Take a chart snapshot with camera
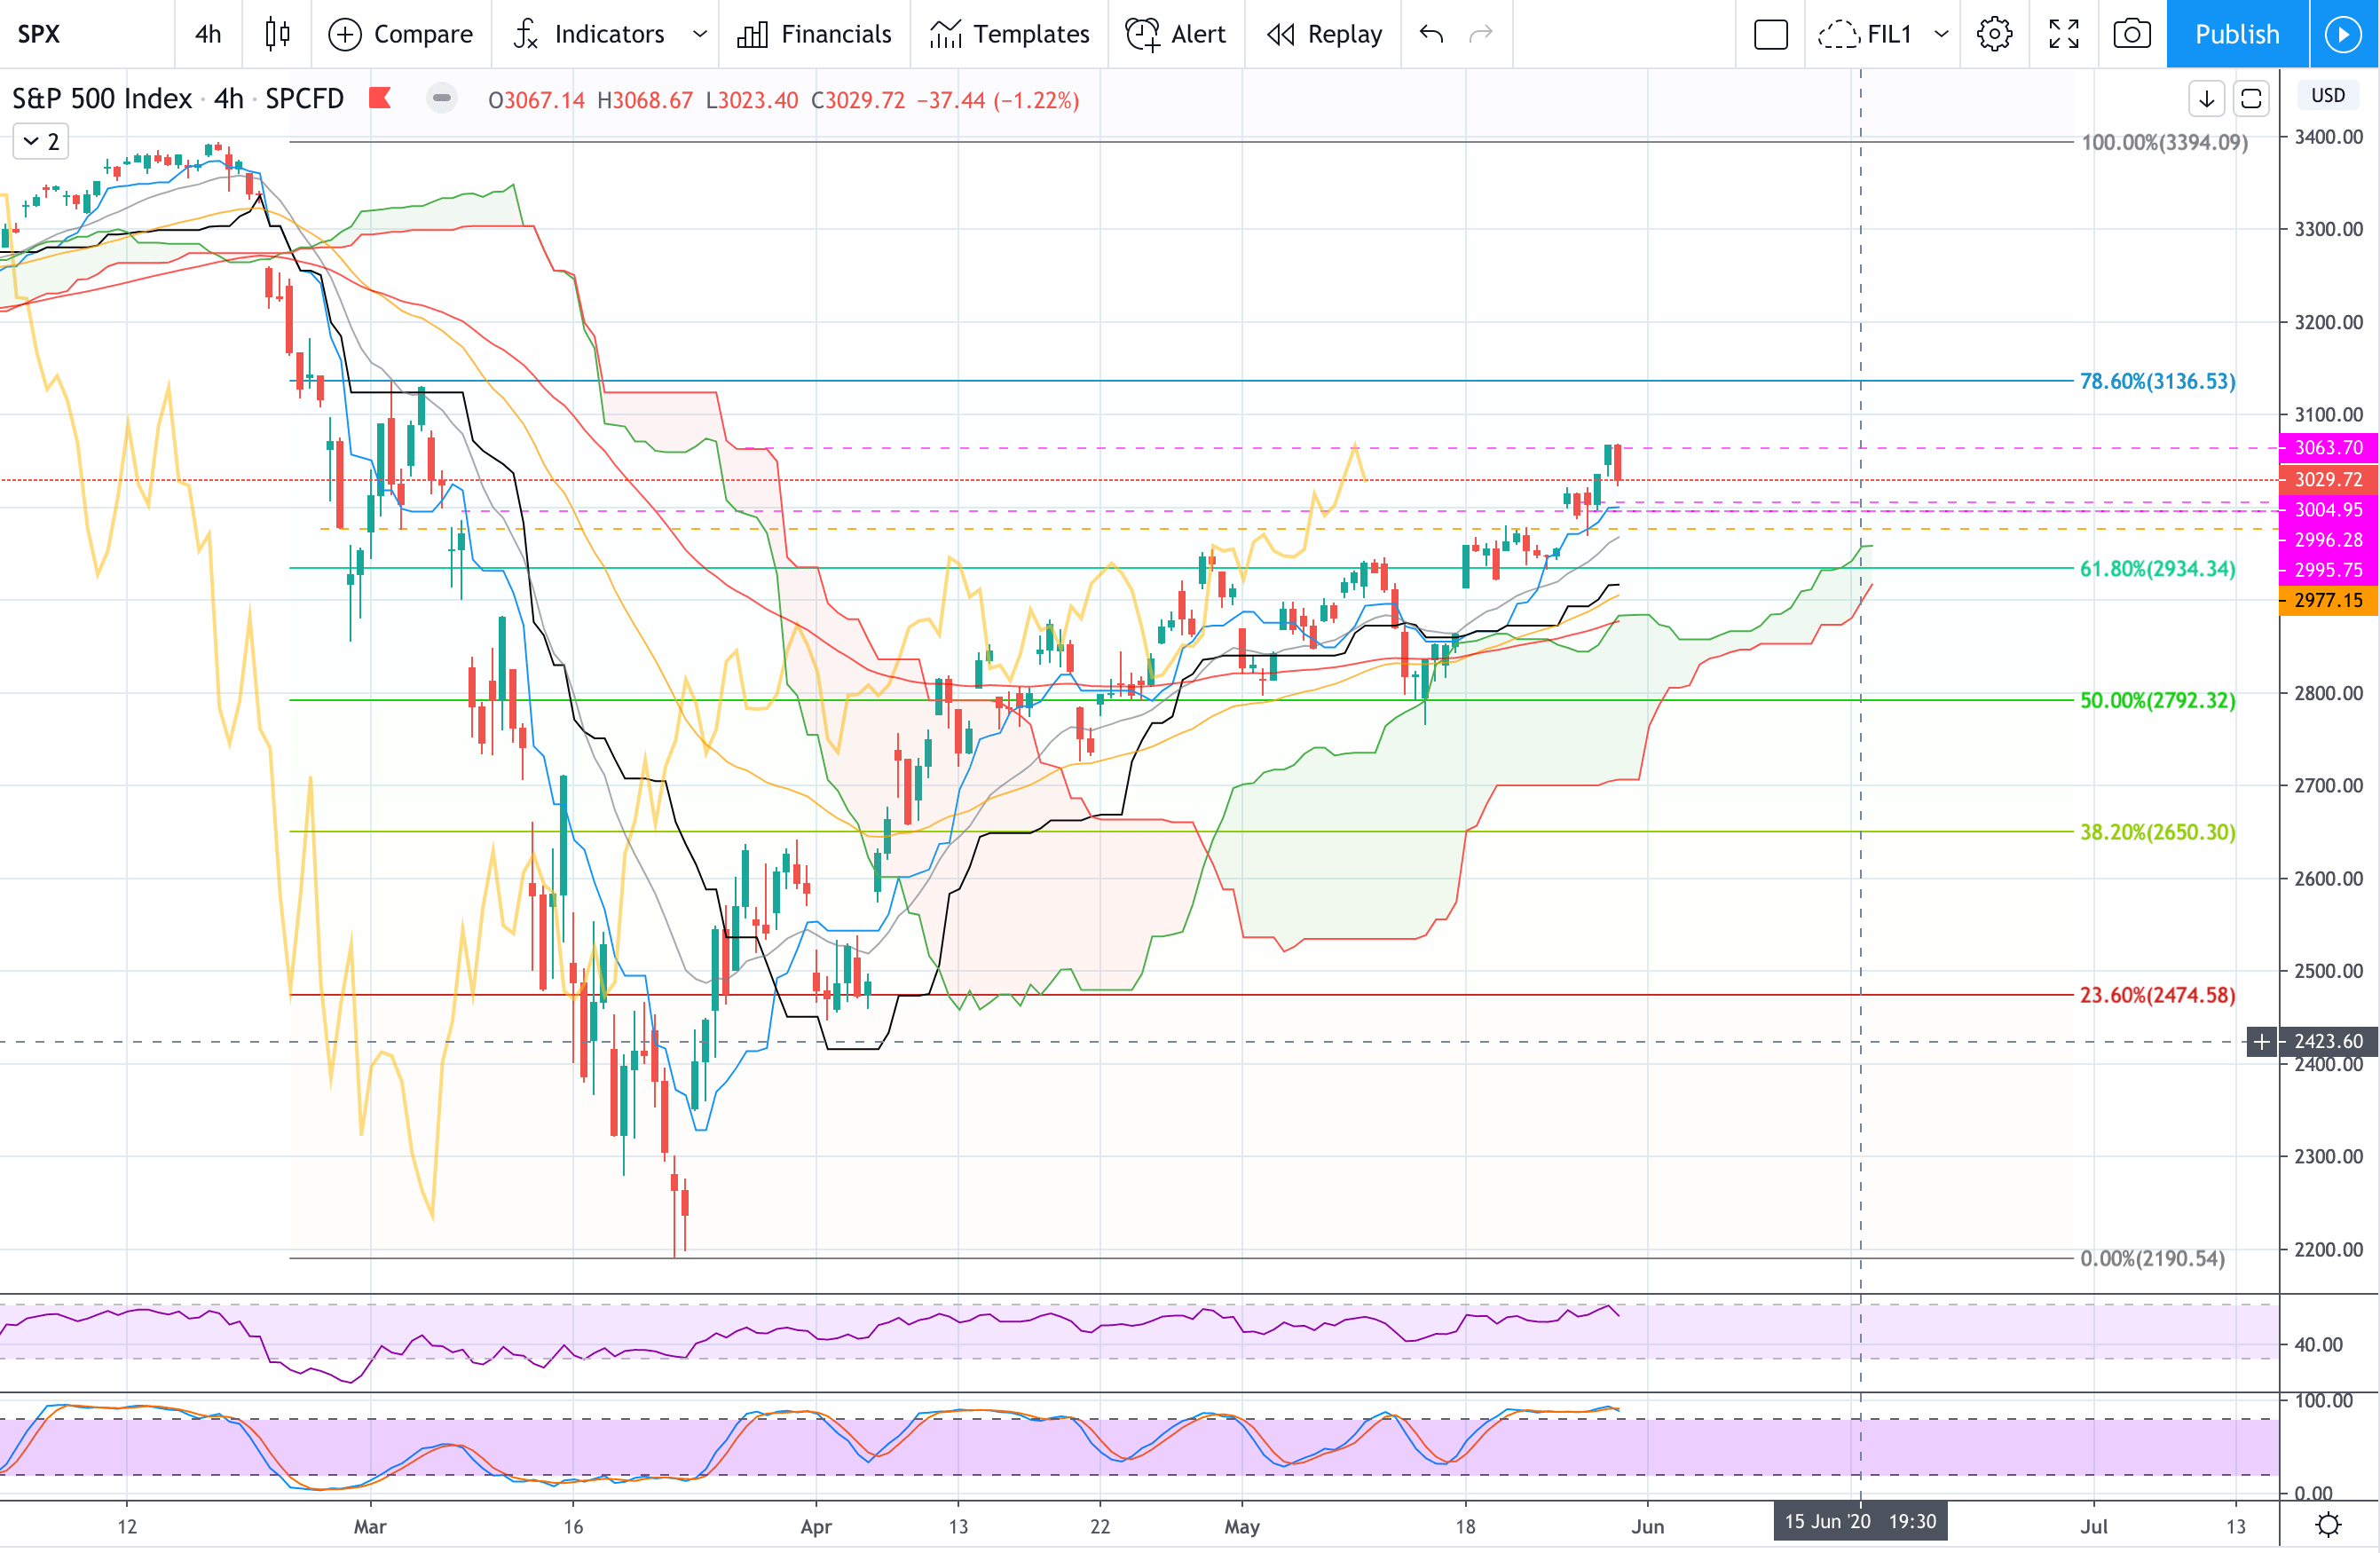Image resolution: width=2380 pixels, height=1553 pixels. tap(2132, 34)
